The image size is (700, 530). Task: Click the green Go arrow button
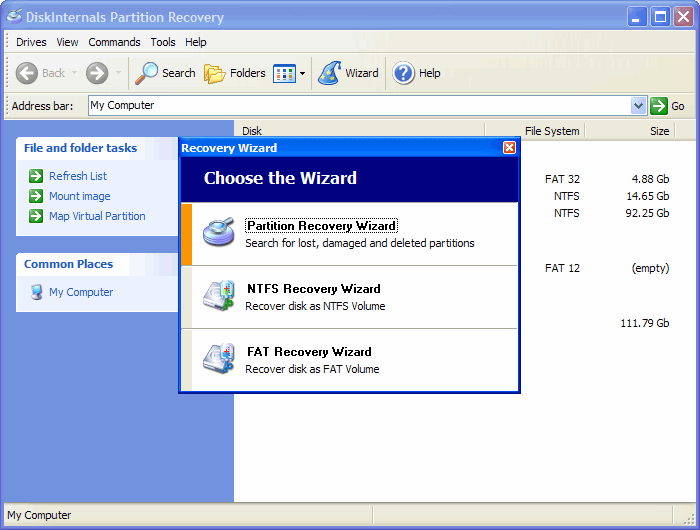click(x=659, y=106)
